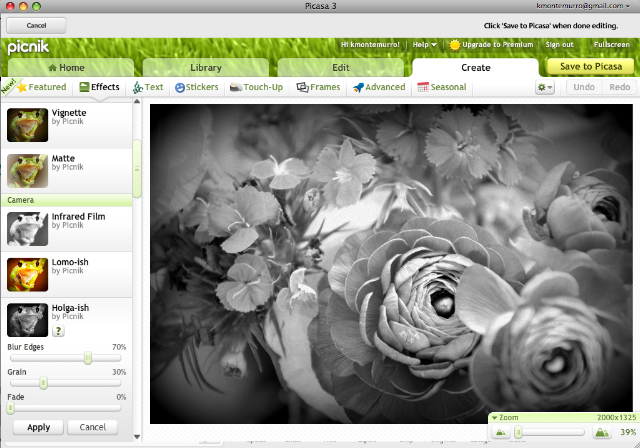
Task: Open the Stickers smiley tool
Action: pyautogui.click(x=197, y=87)
